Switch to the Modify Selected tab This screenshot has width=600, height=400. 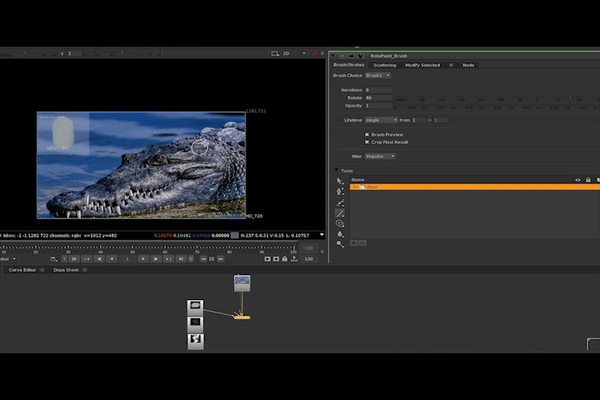[422, 65]
